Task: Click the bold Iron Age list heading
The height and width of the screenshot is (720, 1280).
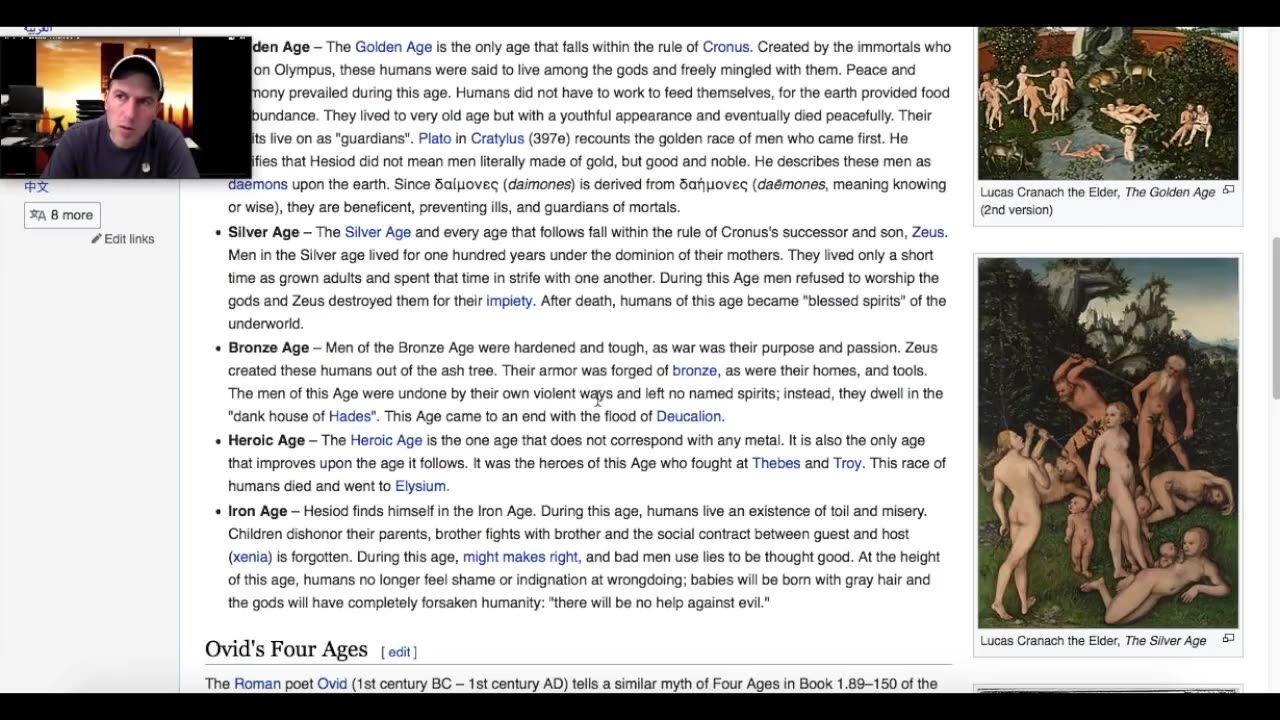Action: tap(257, 511)
